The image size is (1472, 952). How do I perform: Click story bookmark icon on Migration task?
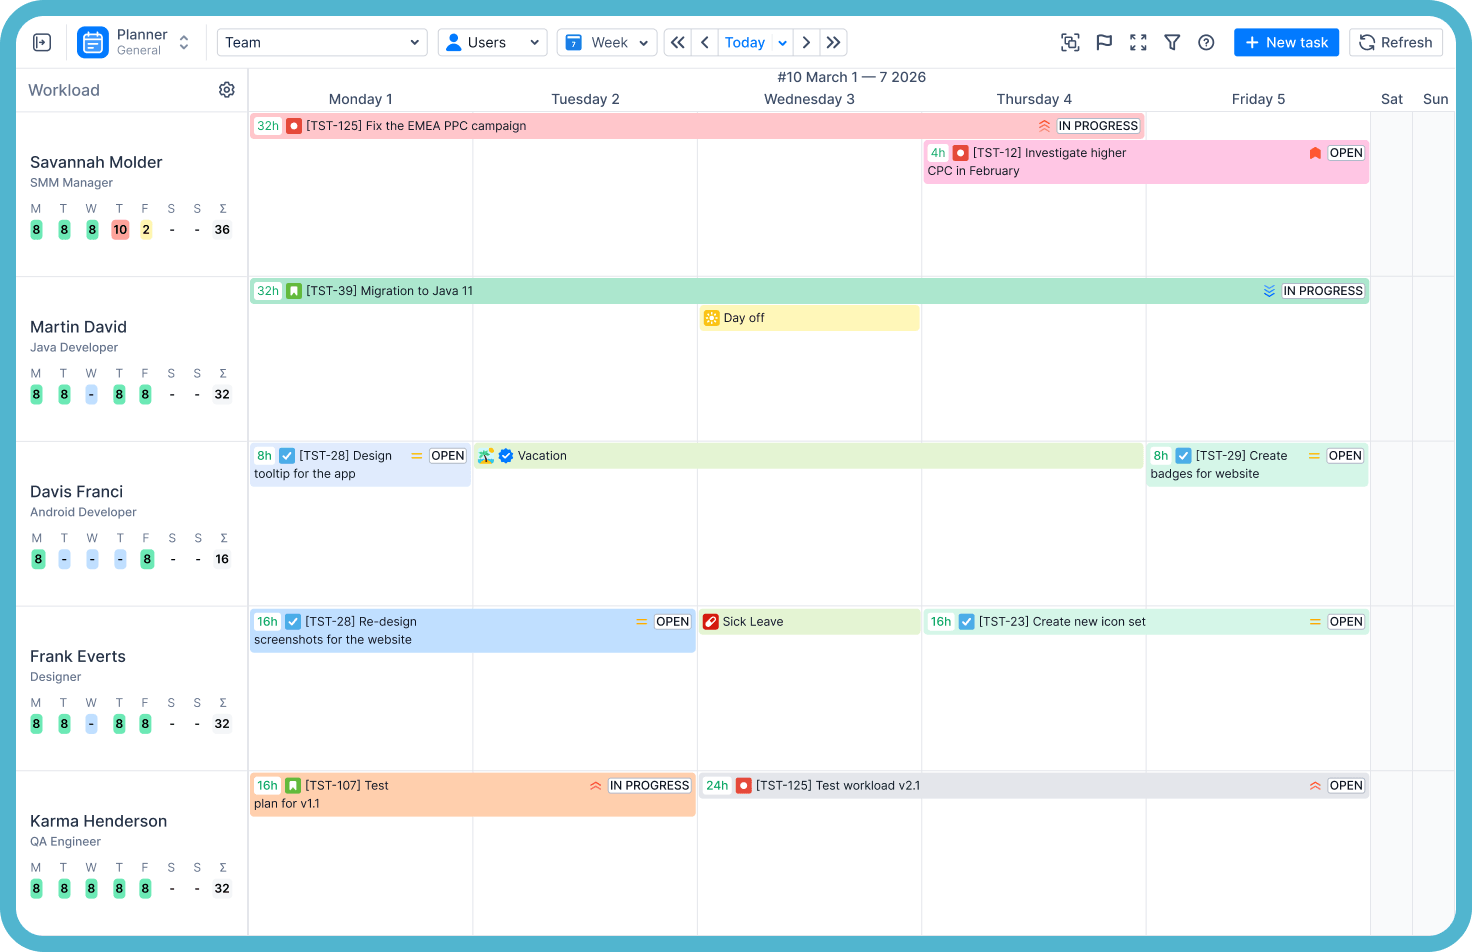294,291
